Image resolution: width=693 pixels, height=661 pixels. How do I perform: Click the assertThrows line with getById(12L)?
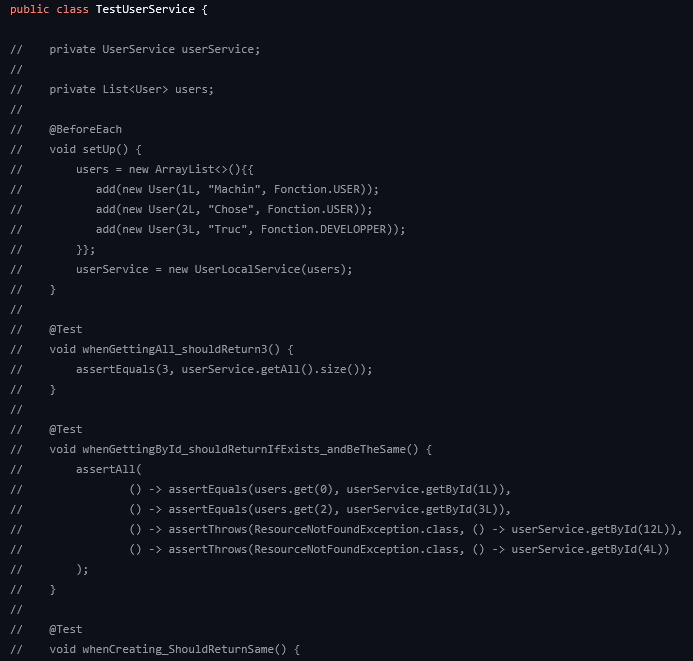(x=405, y=529)
